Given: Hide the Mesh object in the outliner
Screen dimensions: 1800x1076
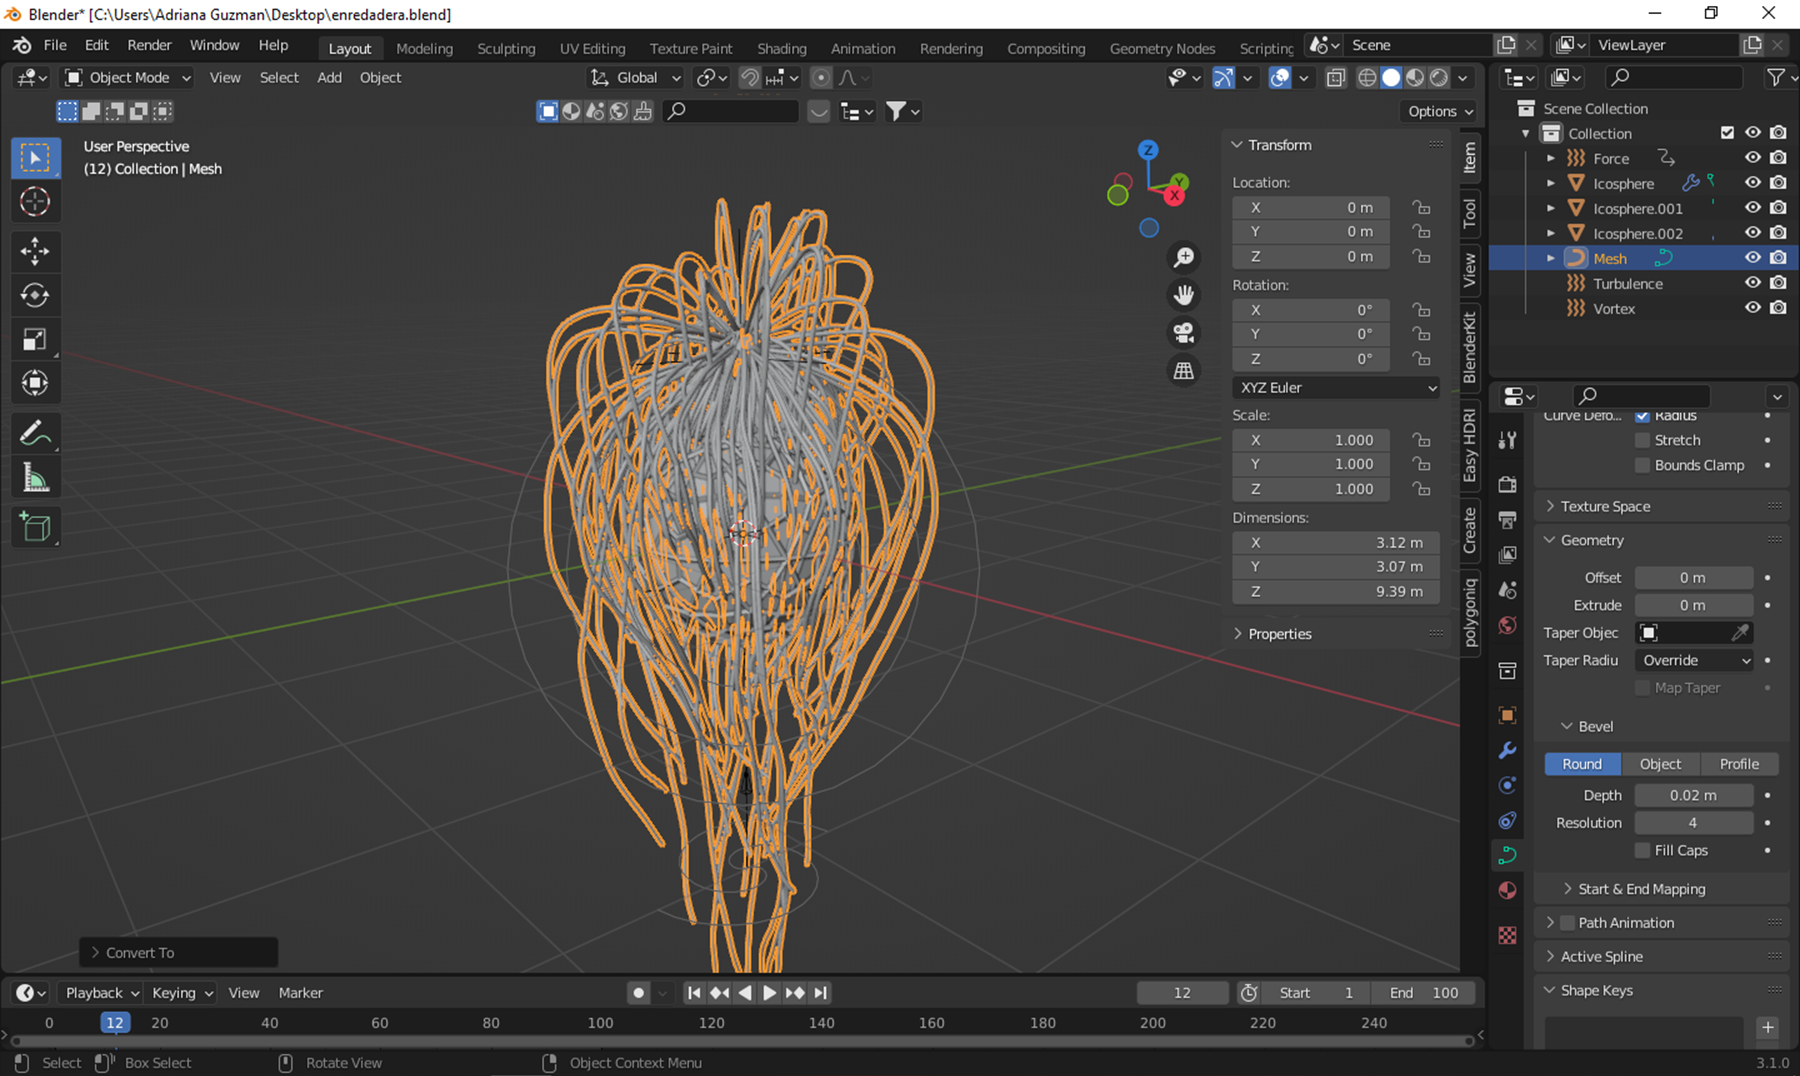Looking at the screenshot, I should (1752, 258).
